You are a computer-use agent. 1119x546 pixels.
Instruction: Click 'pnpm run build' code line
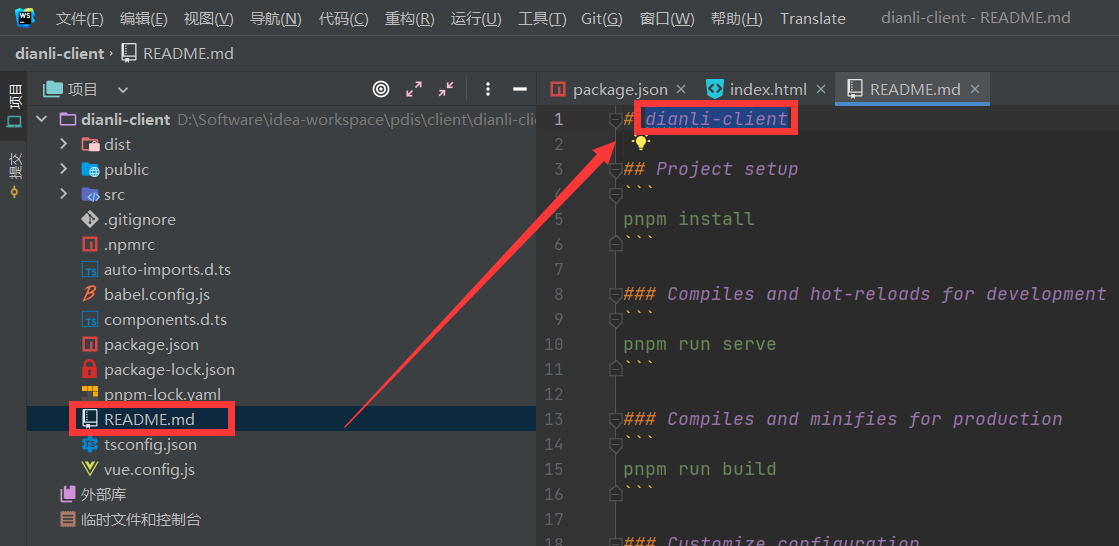(x=699, y=469)
